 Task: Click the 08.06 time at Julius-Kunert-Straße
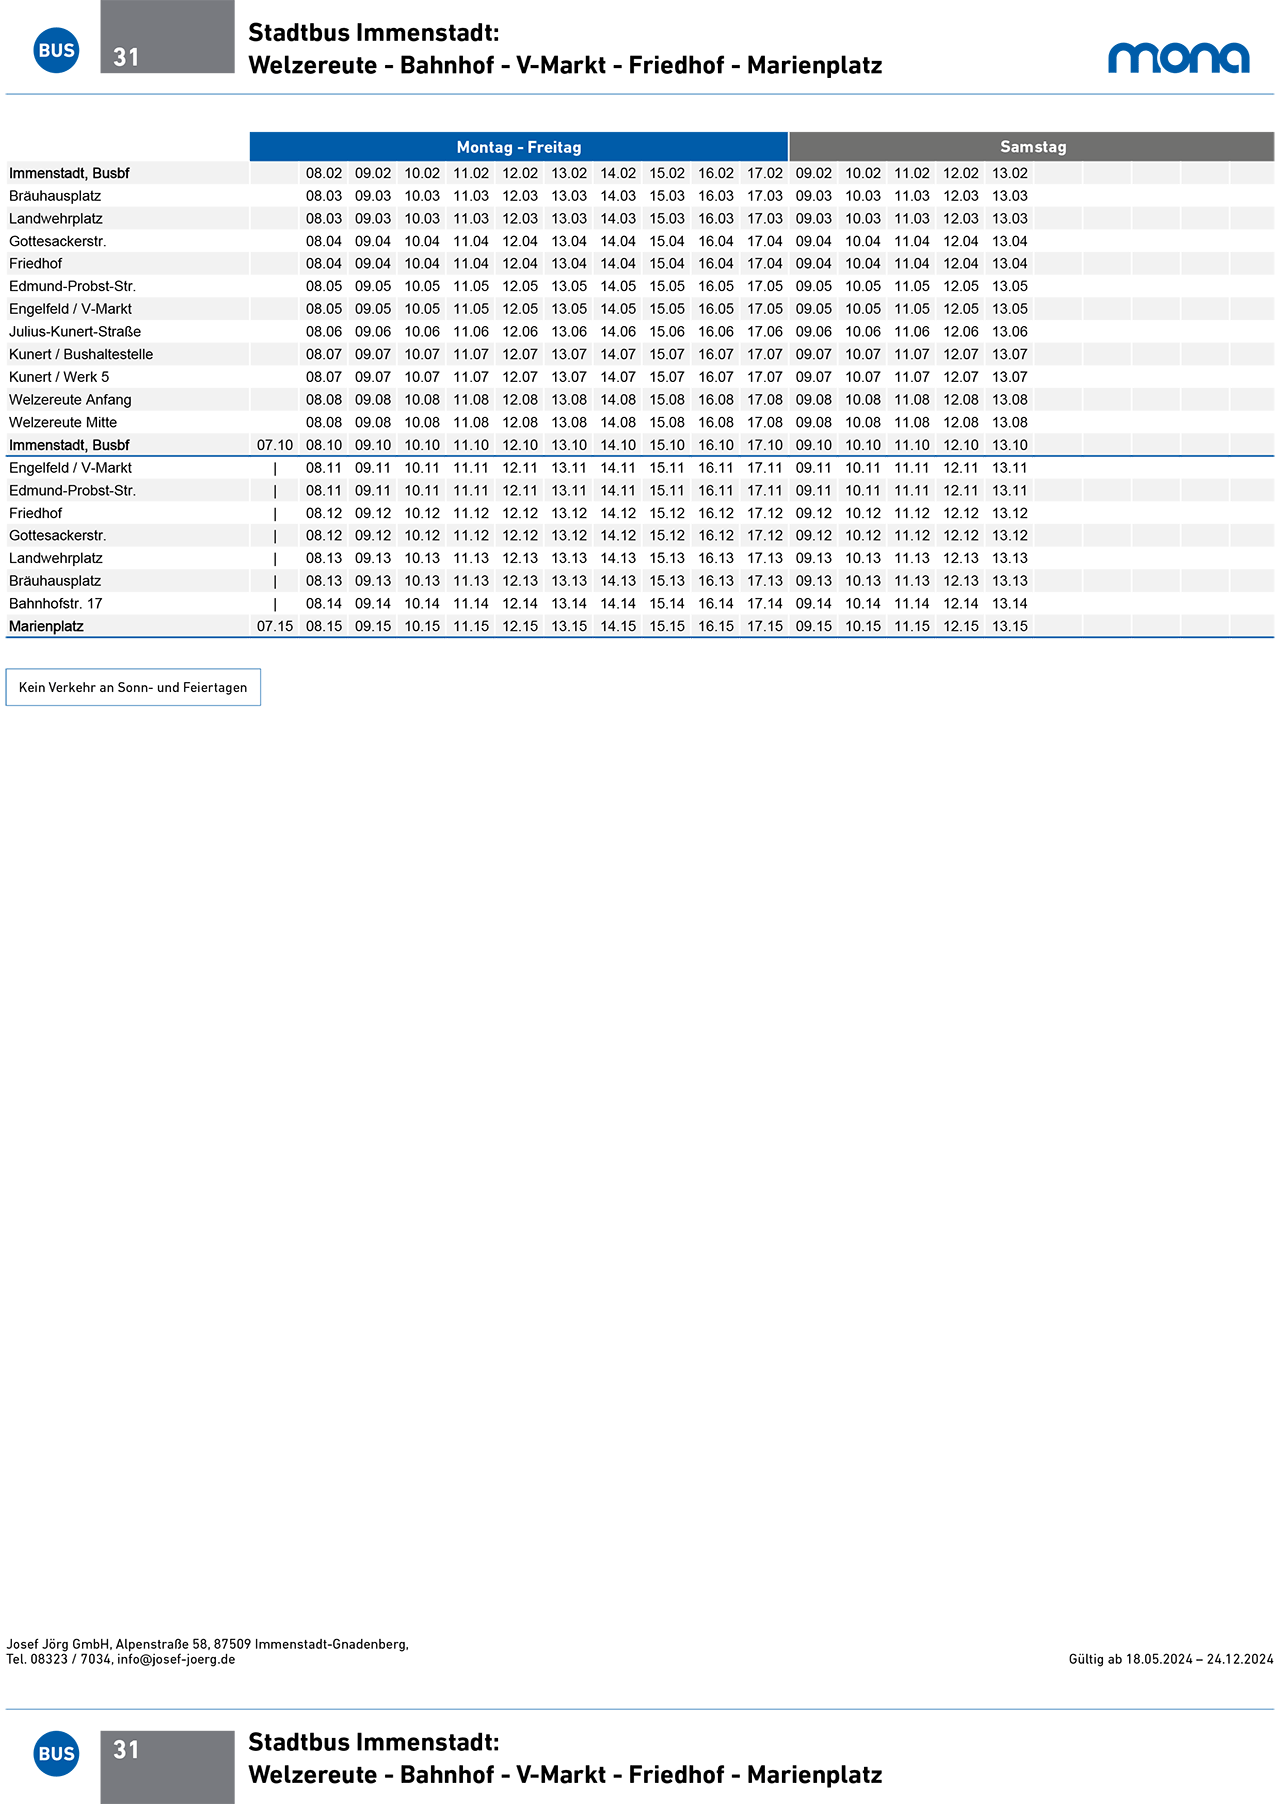click(324, 332)
